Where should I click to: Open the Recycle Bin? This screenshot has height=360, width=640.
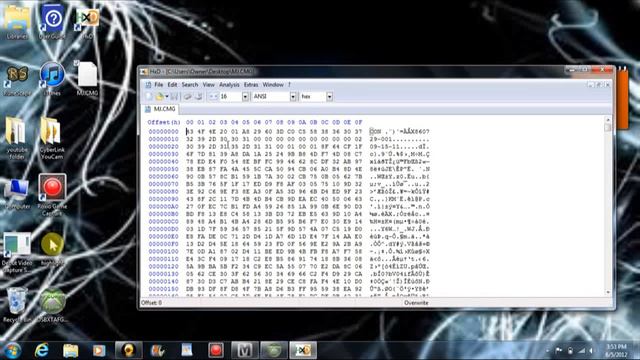point(17,304)
